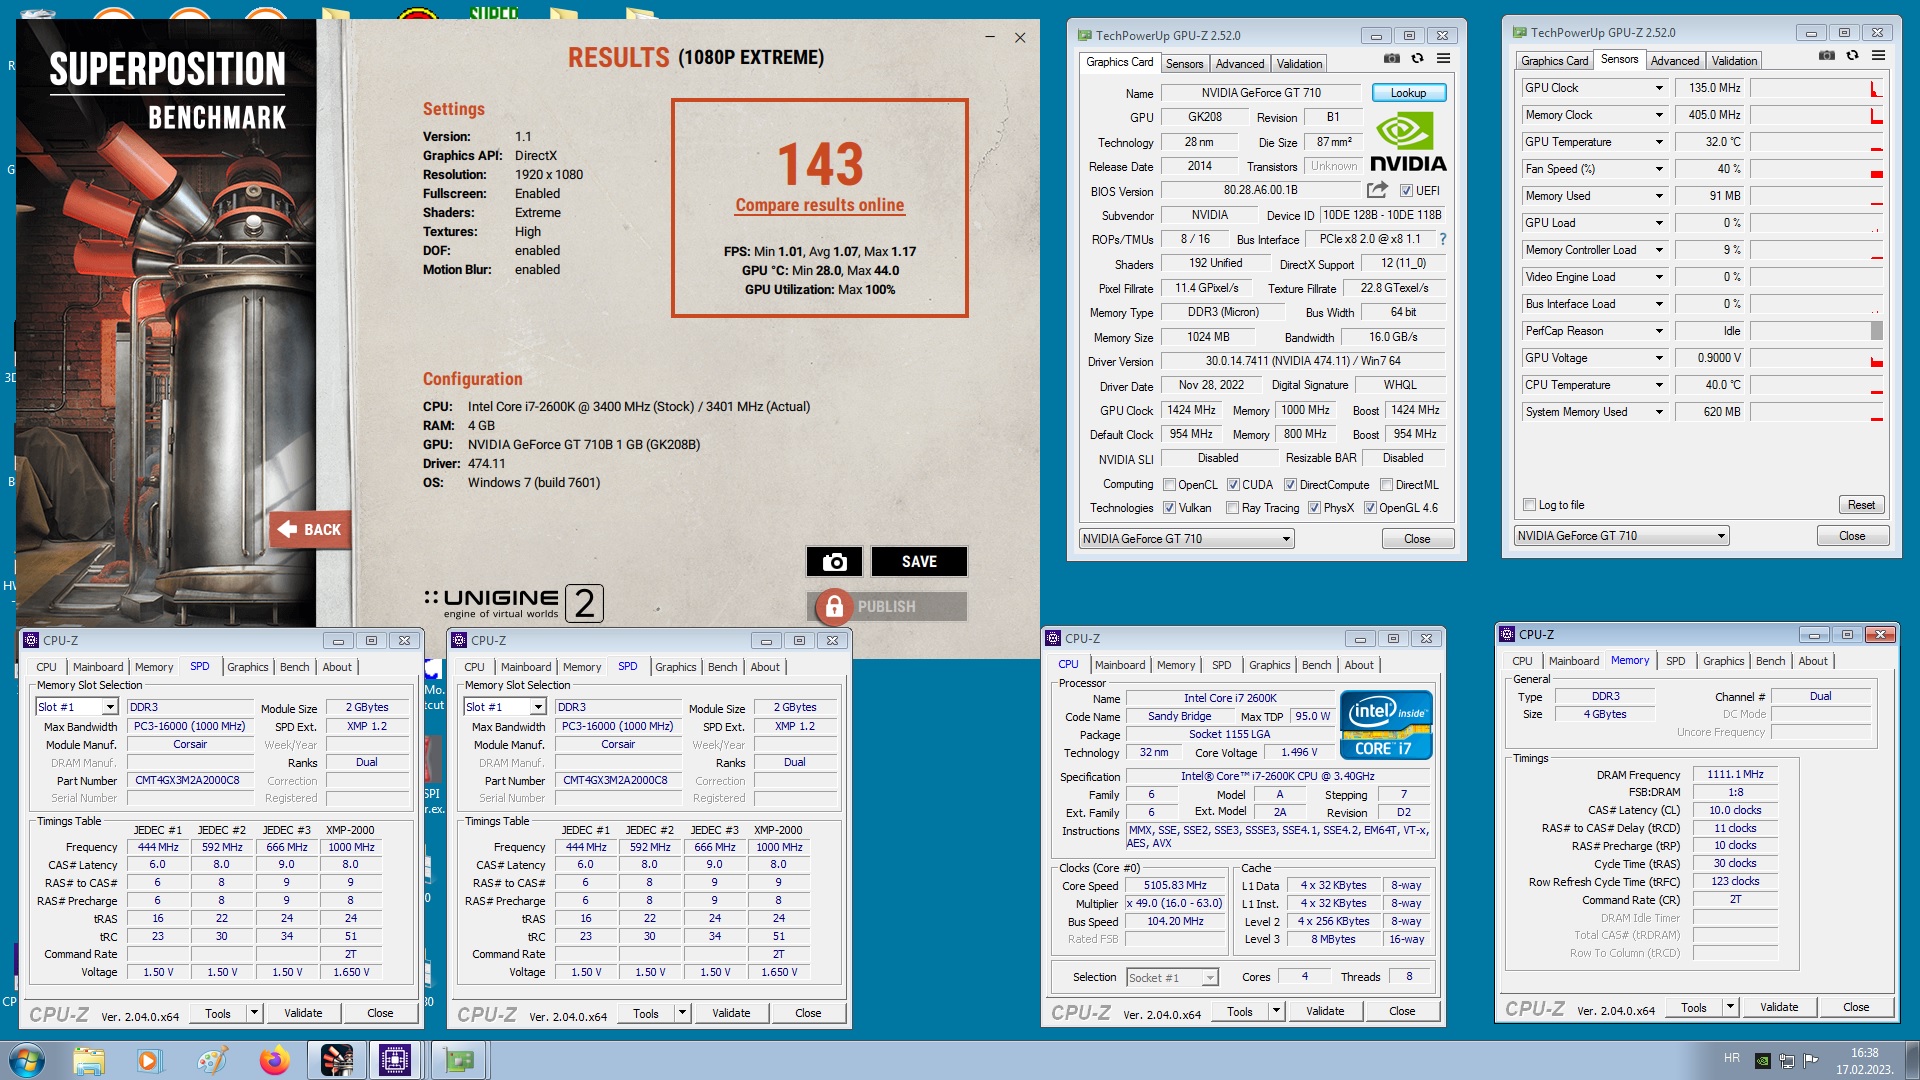Image resolution: width=1920 pixels, height=1080 pixels.
Task: Click the screenshot camera icon in Superposition
Action: point(834,562)
